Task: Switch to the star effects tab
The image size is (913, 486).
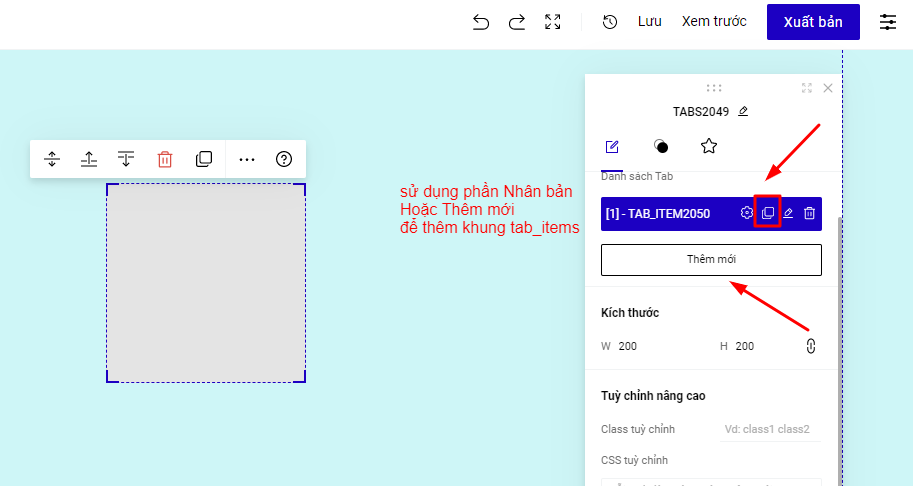Action: point(709,147)
